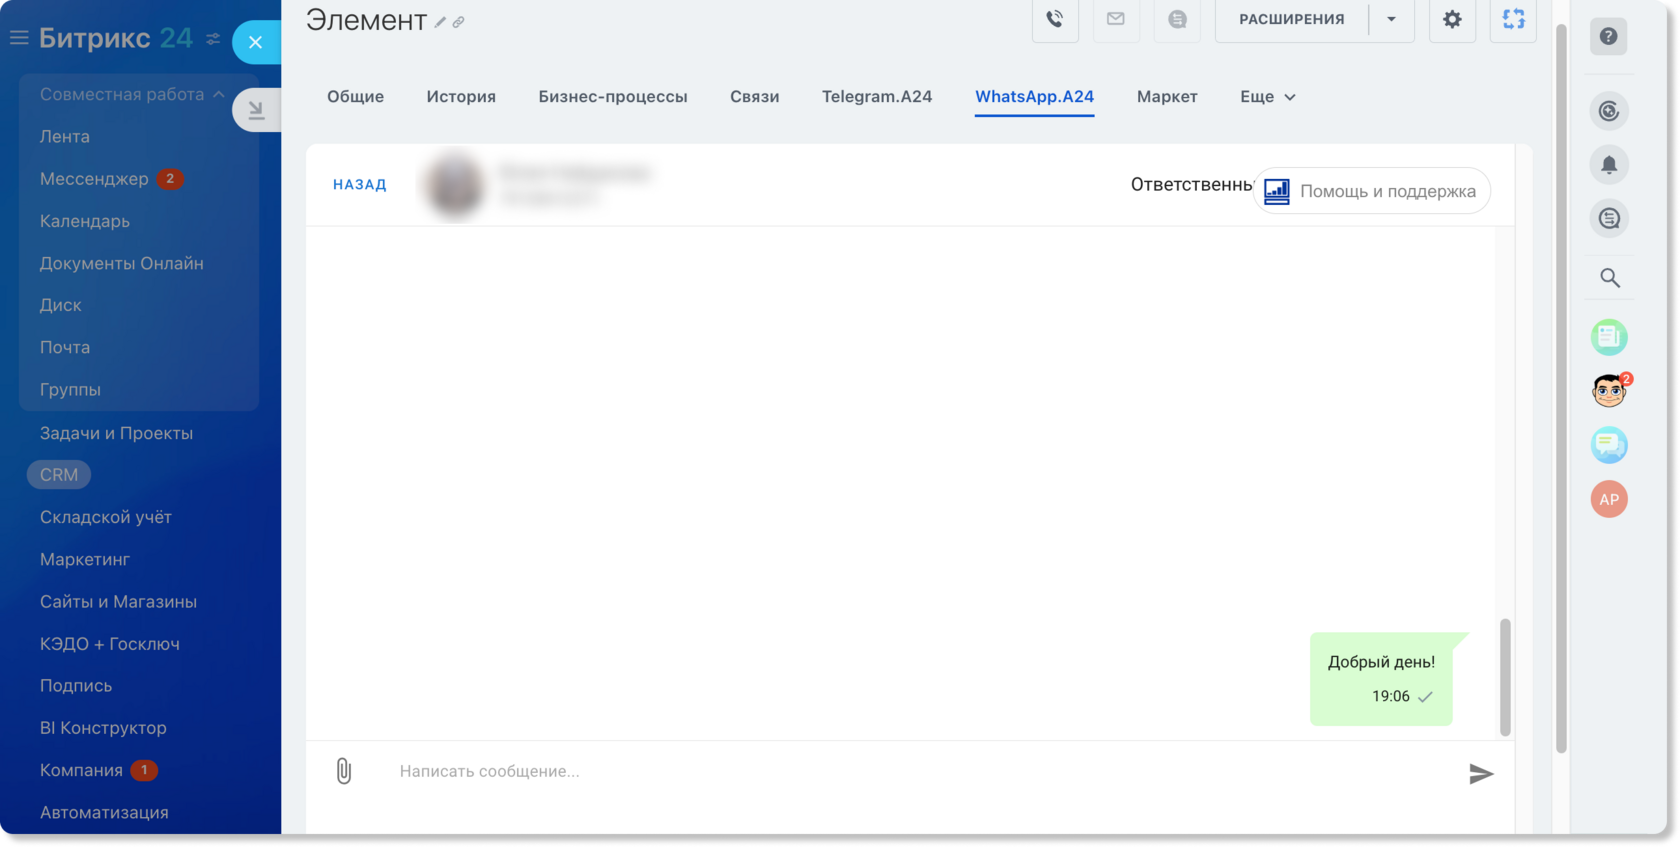This screenshot has width=1680, height=847.
Task: Switch to the История tab
Action: coord(461,97)
